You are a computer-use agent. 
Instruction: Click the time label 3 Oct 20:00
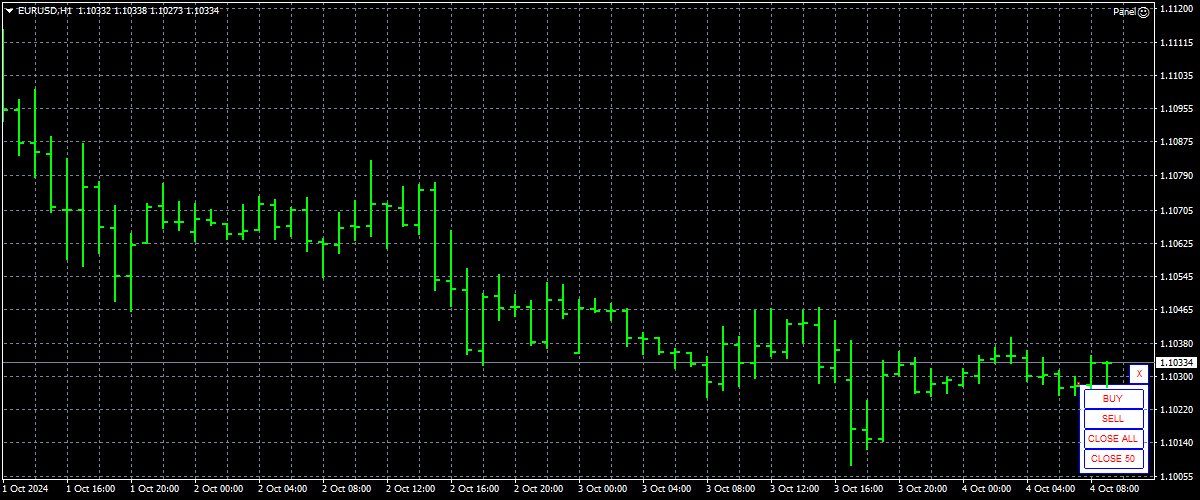pyautogui.click(x=922, y=489)
